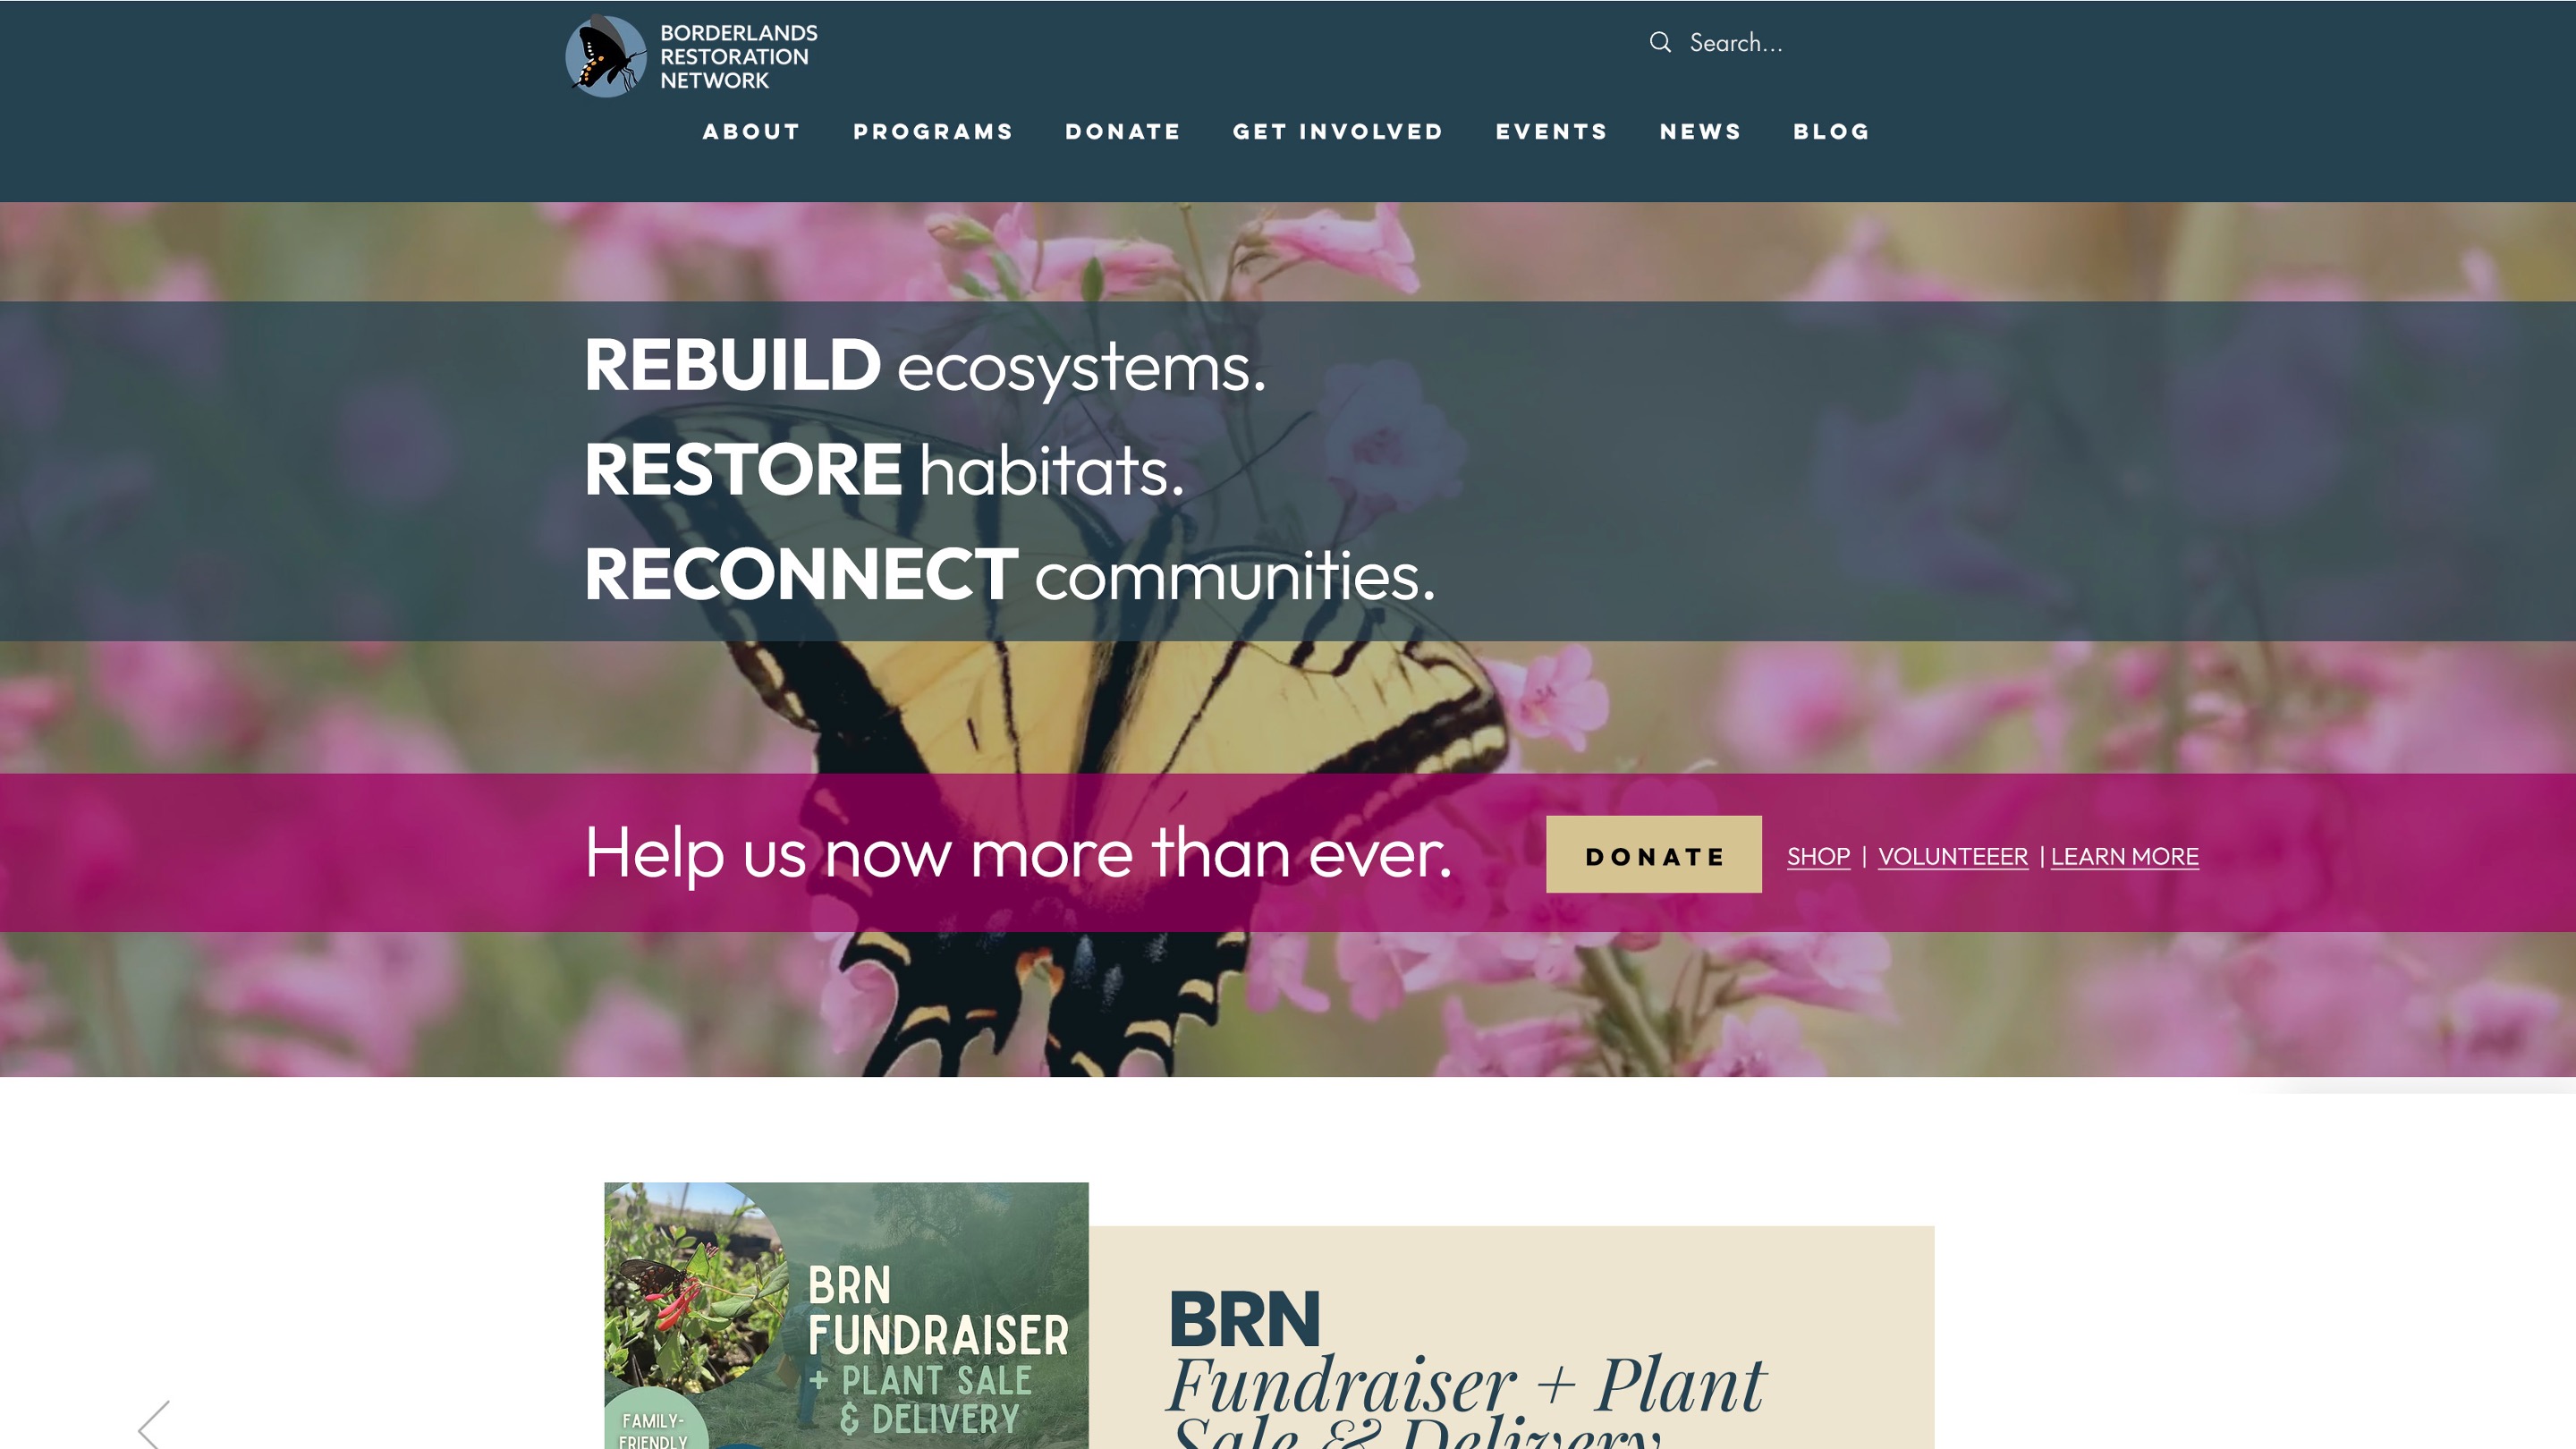The image size is (2576, 1449).
Task: Go to previous slide with left arrow
Action: (x=154, y=1424)
